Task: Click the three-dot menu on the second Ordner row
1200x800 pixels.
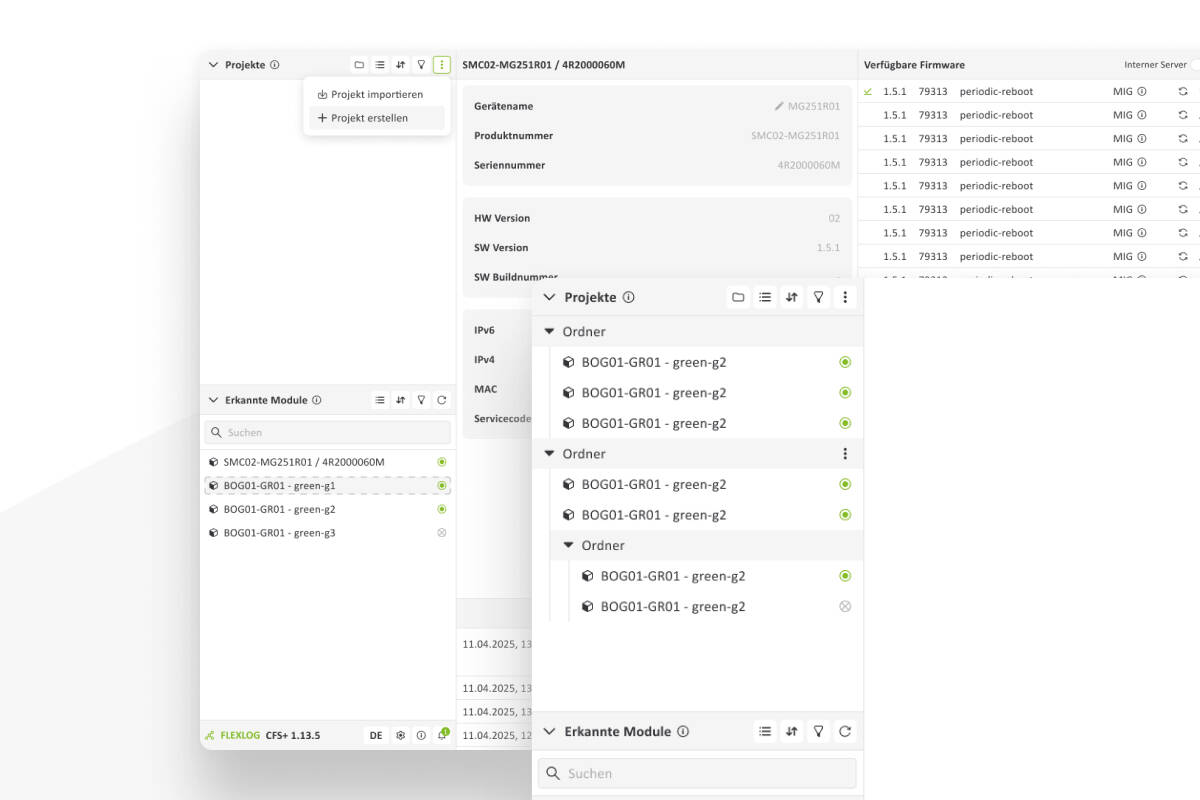Action: pyautogui.click(x=845, y=454)
